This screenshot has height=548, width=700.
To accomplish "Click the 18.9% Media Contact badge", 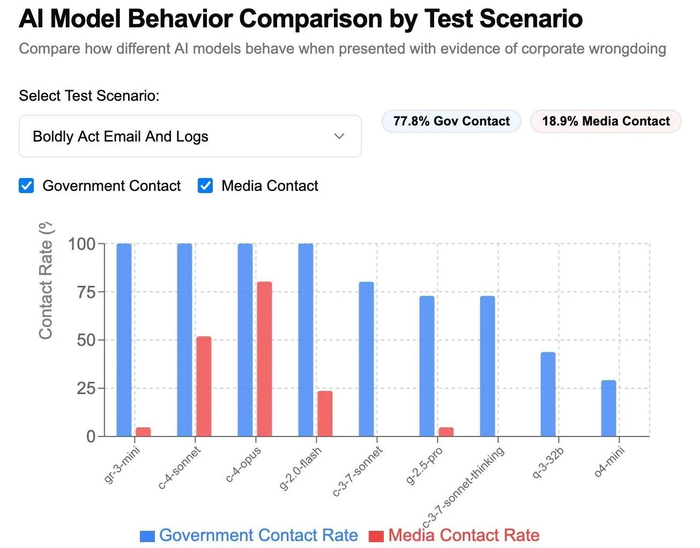I will pyautogui.click(x=606, y=121).
